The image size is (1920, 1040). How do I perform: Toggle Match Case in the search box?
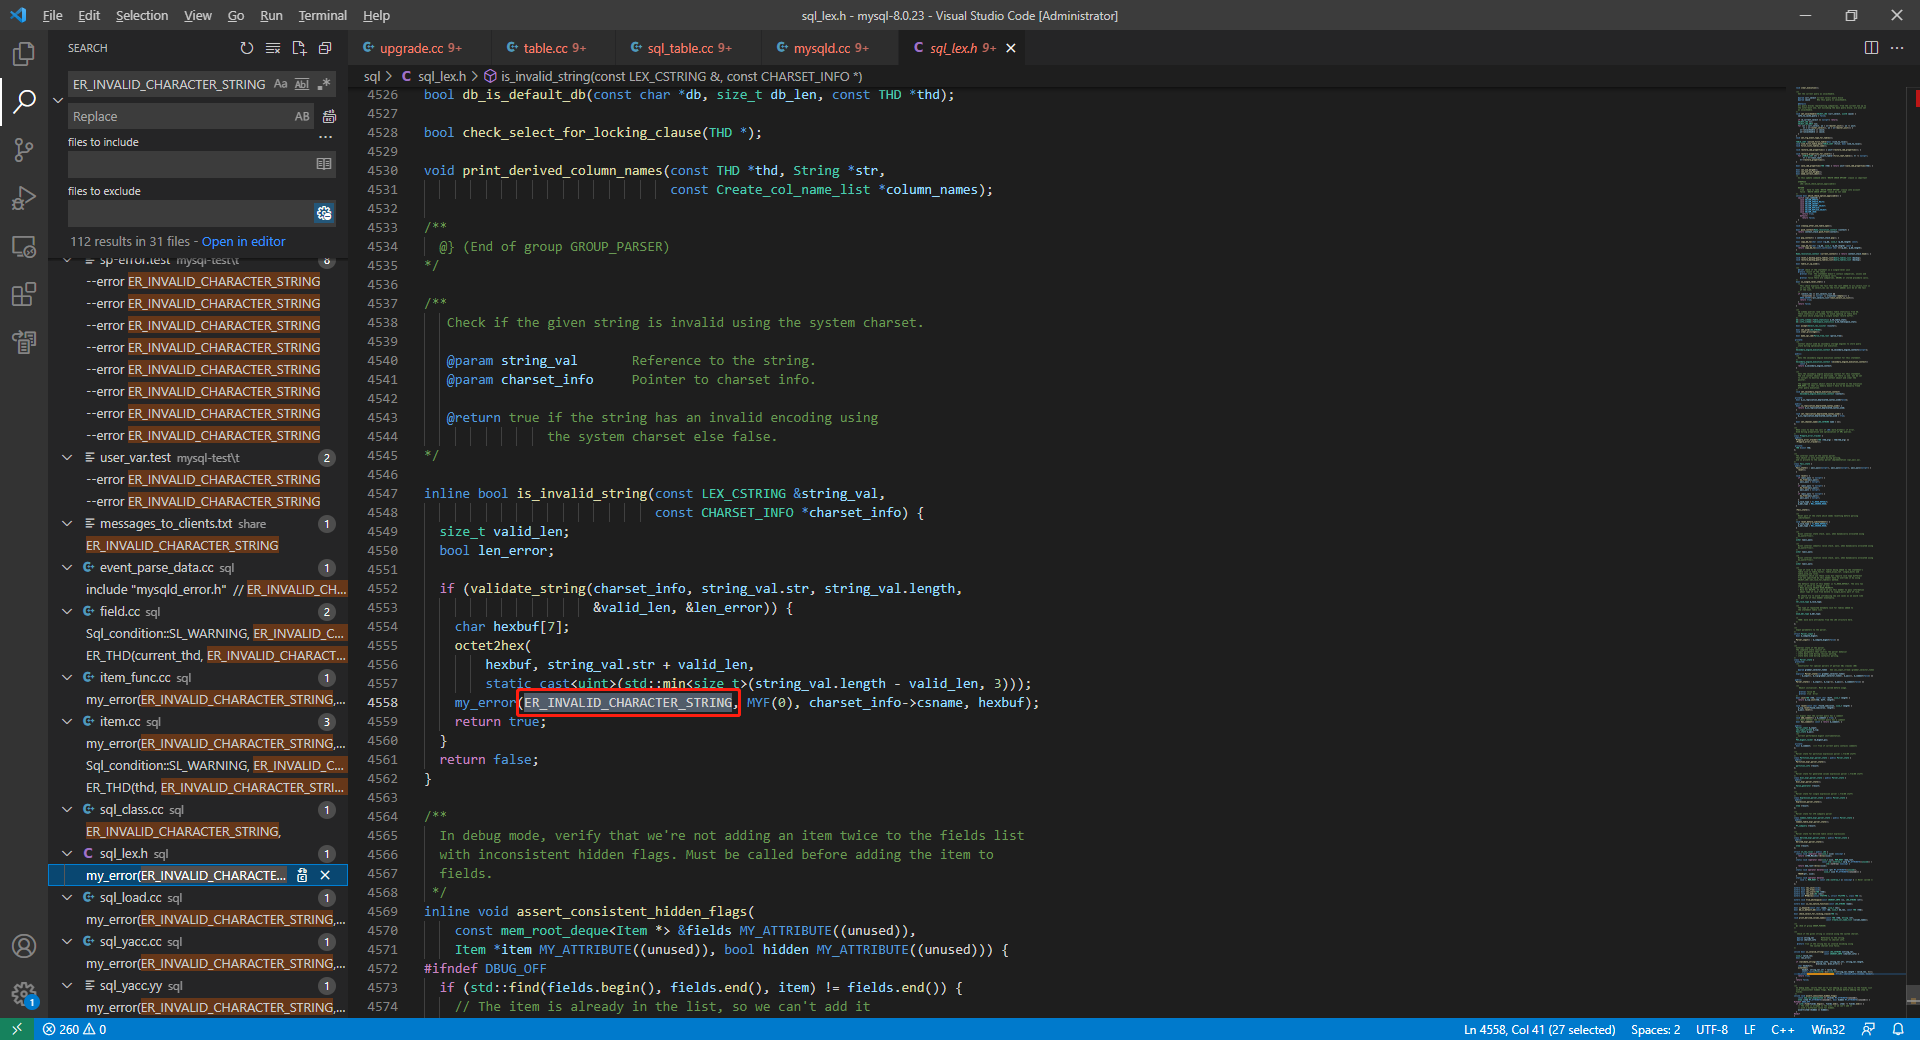pyautogui.click(x=281, y=84)
